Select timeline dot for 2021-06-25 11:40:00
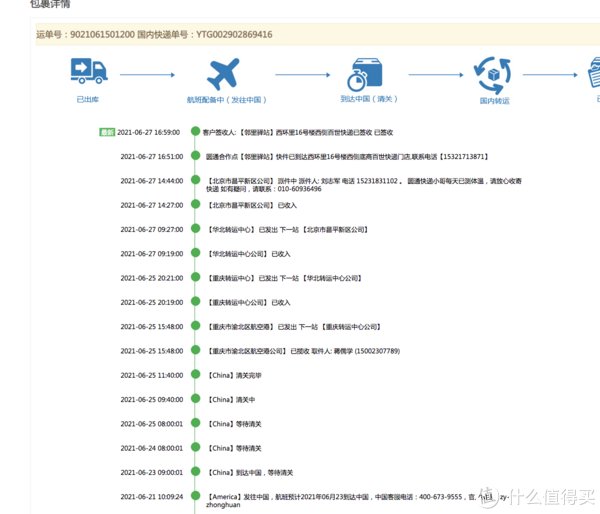This screenshot has height=514, width=600. tap(196, 374)
